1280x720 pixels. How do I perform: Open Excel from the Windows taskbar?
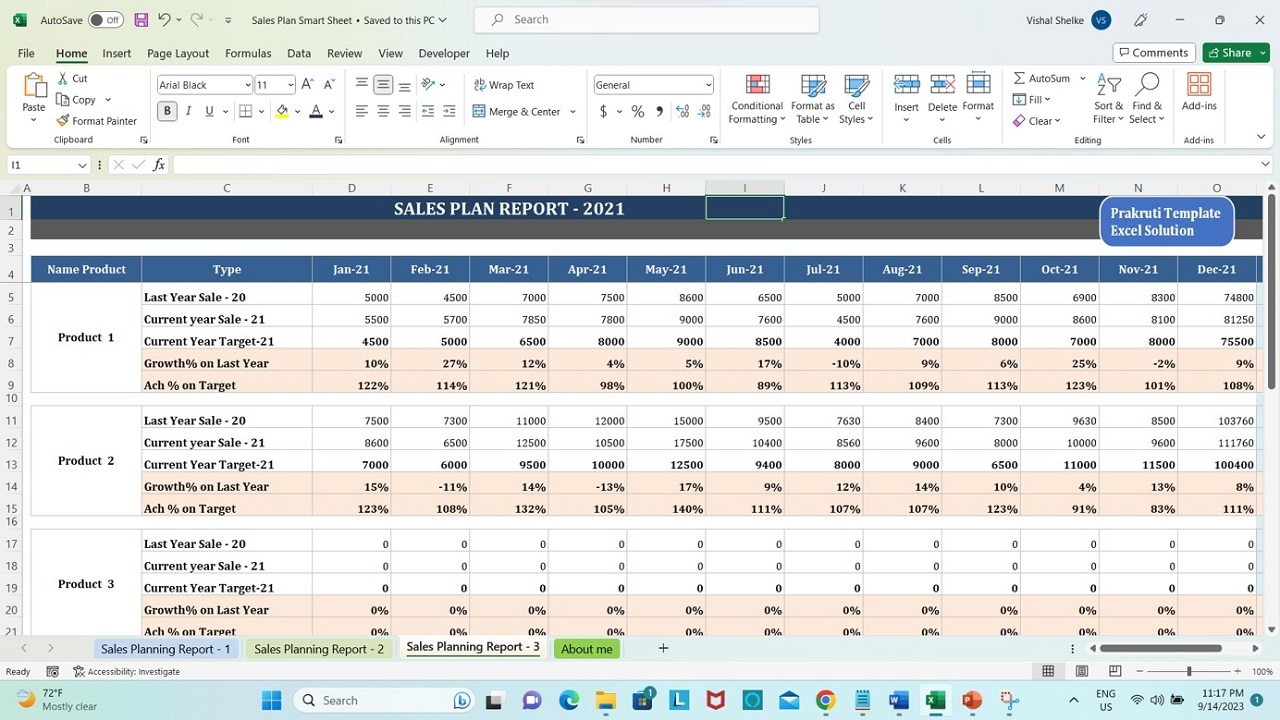935,700
